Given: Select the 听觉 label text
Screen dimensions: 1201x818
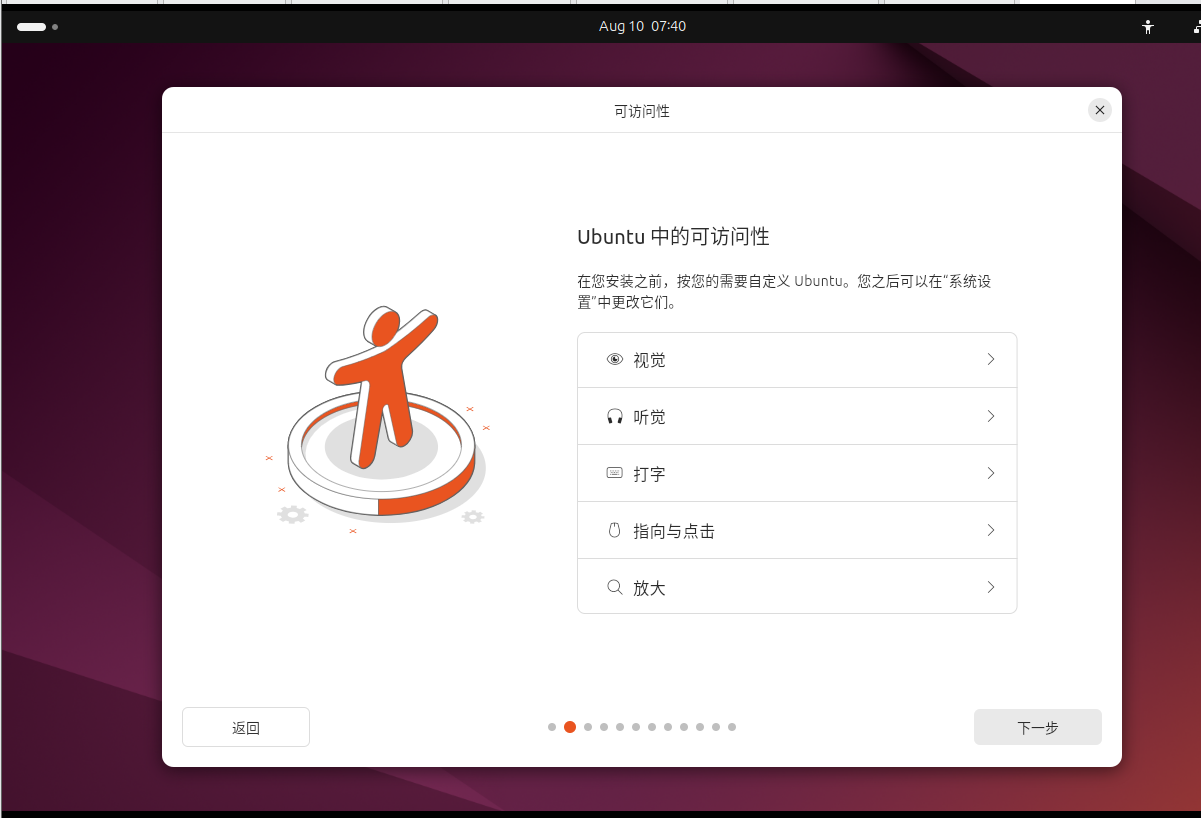Looking at the screenshot, I should [649, 417].
